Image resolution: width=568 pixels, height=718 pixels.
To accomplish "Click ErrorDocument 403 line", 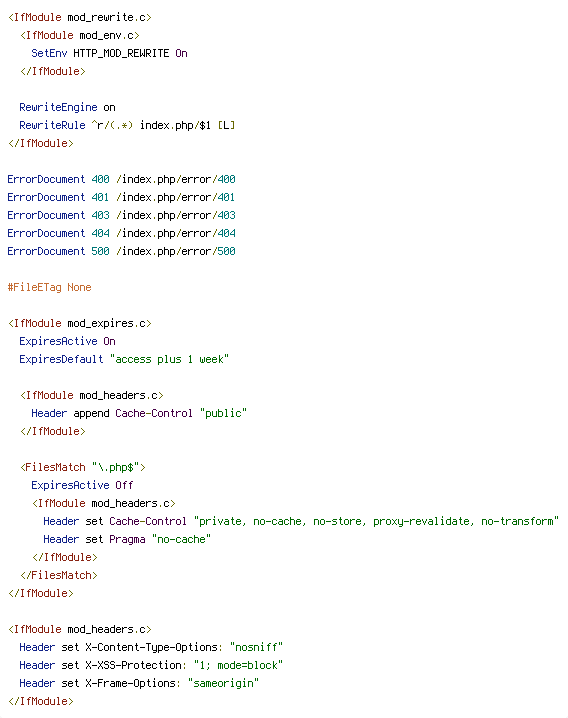I will (x=121, y=215).
